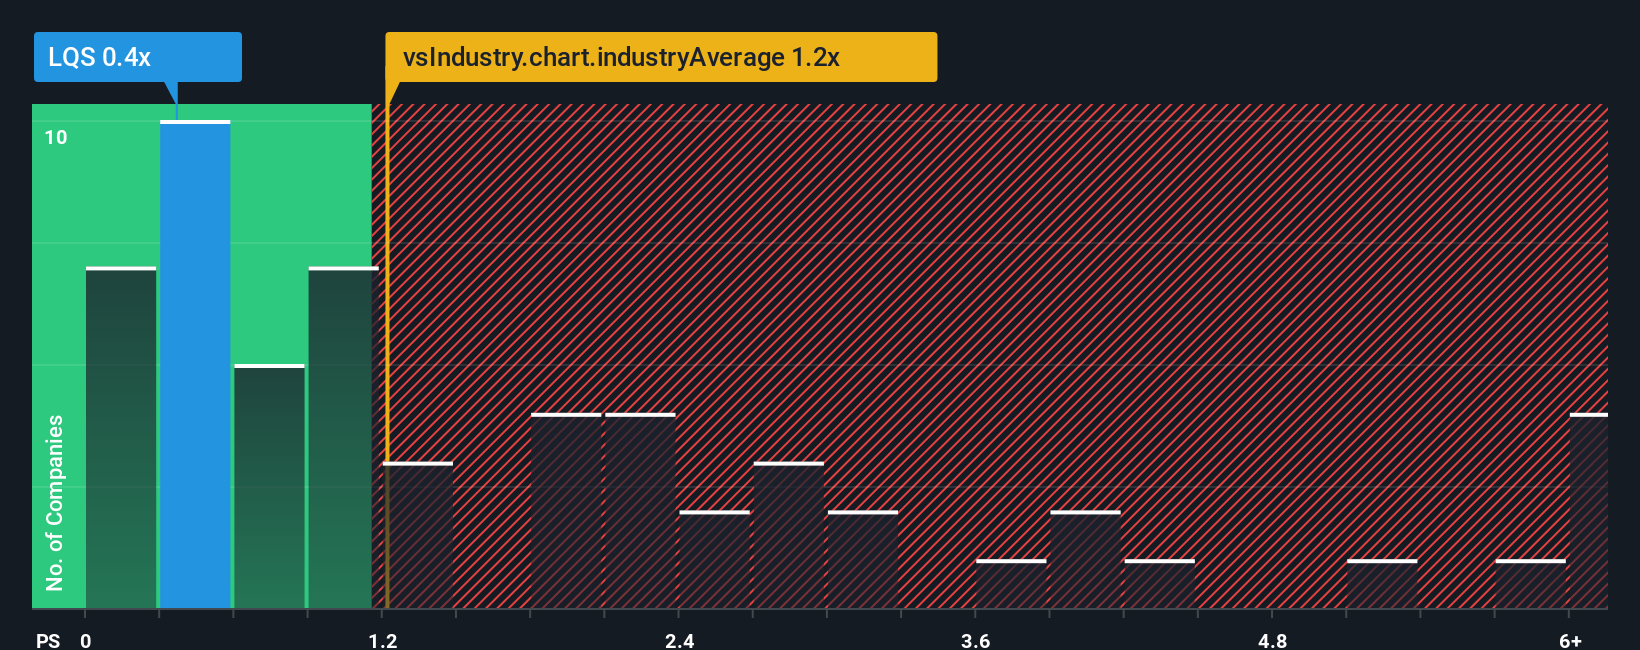Click the first dark green bar at PS 0
Image resolution: width=1640 pixels, height=650 pixels.
[121, 438]
